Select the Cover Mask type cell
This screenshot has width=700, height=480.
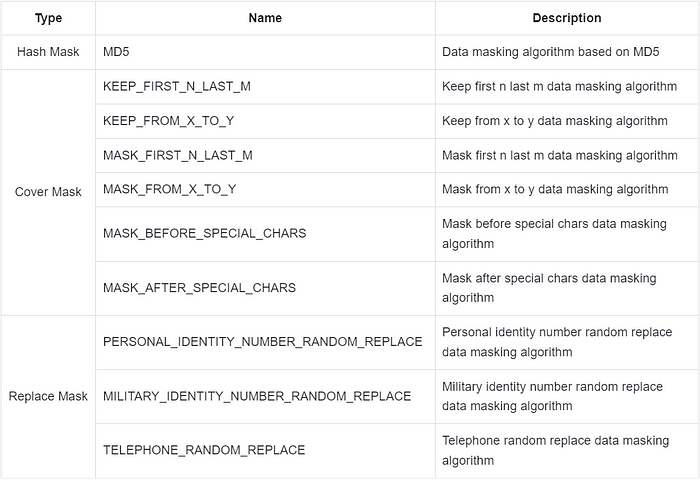click(48, 192)
